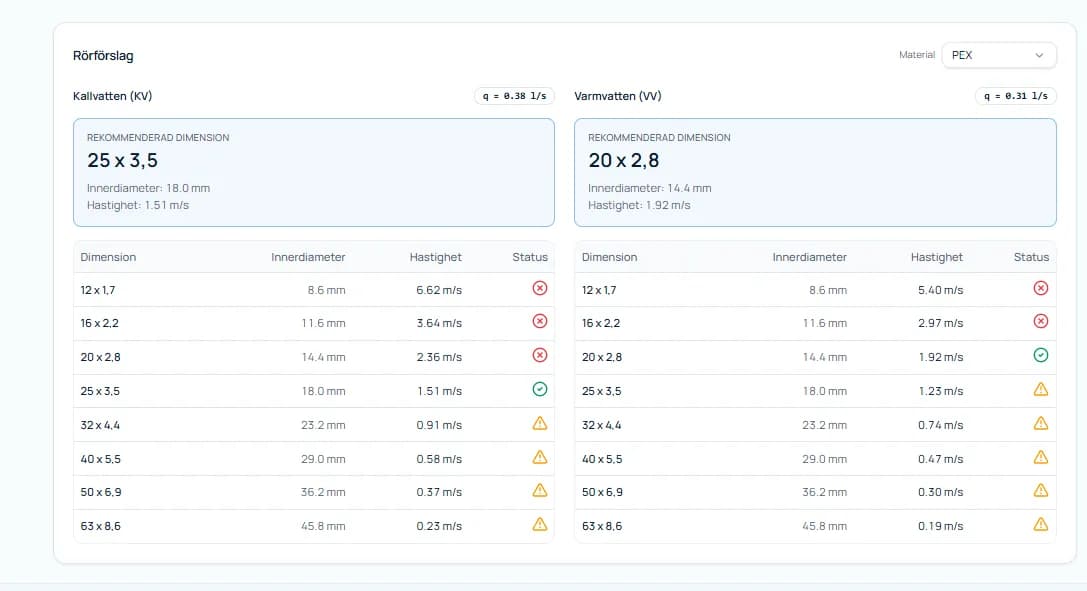
Task: Click red X status icon for Kallvatten 20 x 2,8
Action: [539, 355]
